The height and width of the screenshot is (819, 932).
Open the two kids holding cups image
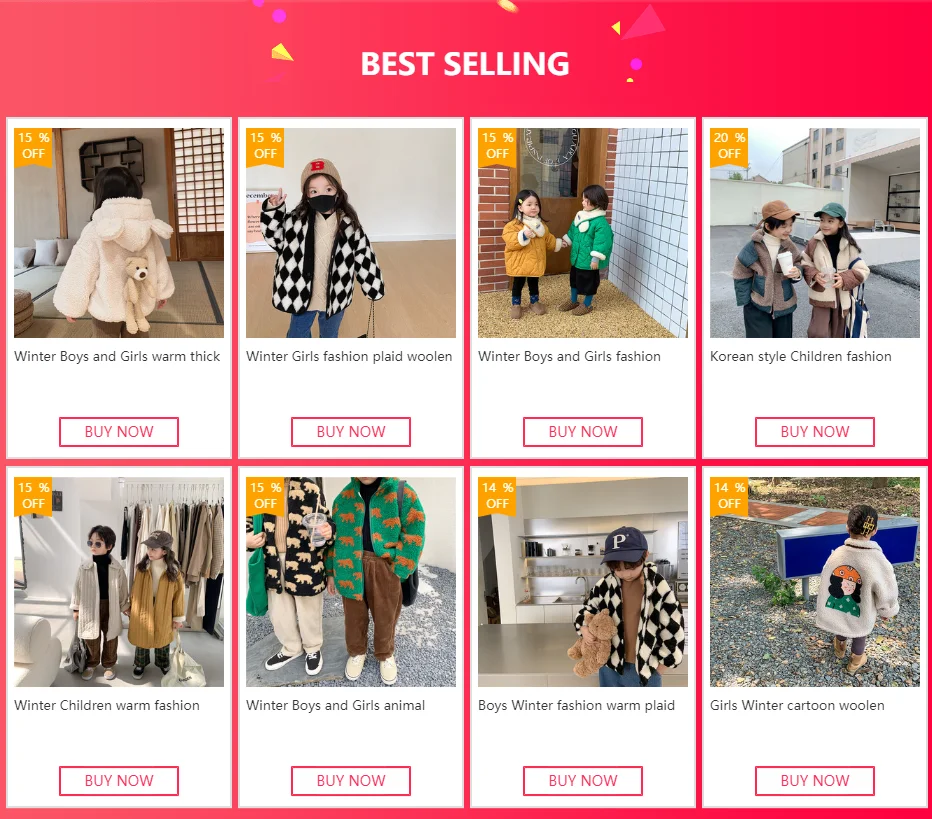point(815,233)
